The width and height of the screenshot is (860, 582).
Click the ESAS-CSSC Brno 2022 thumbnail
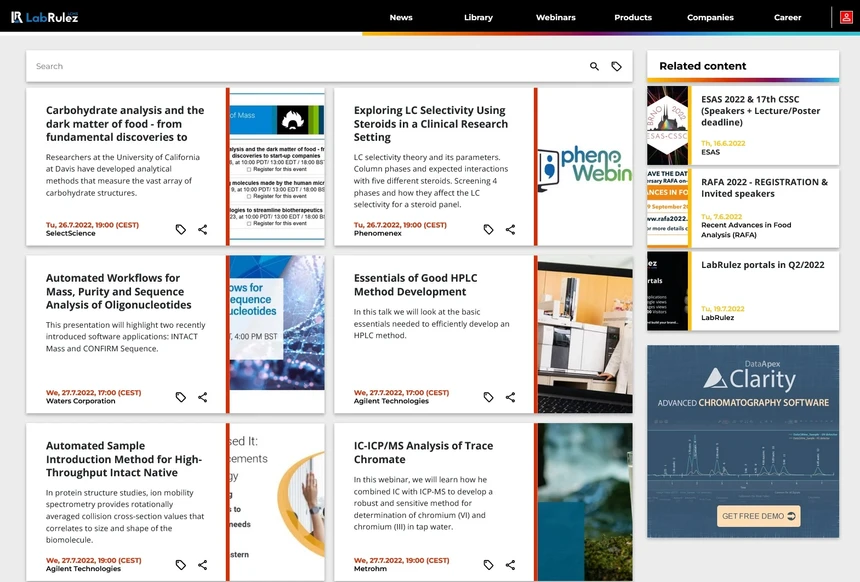pyautogui.click(x=667, y=126)
